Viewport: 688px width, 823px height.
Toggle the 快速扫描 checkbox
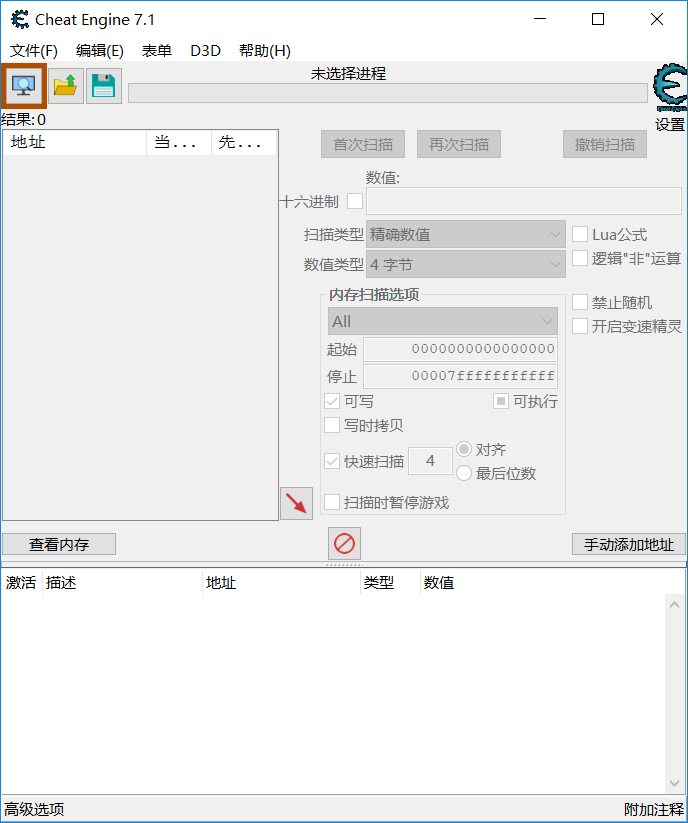[x=332, y=461]
